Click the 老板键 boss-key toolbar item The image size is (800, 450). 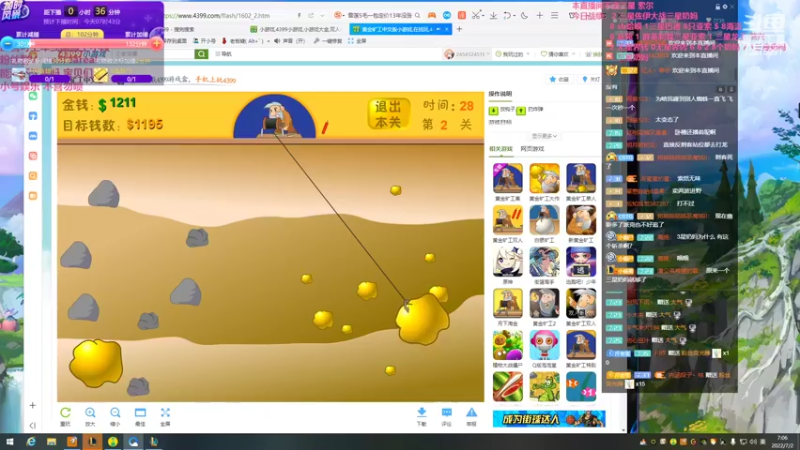244,41
